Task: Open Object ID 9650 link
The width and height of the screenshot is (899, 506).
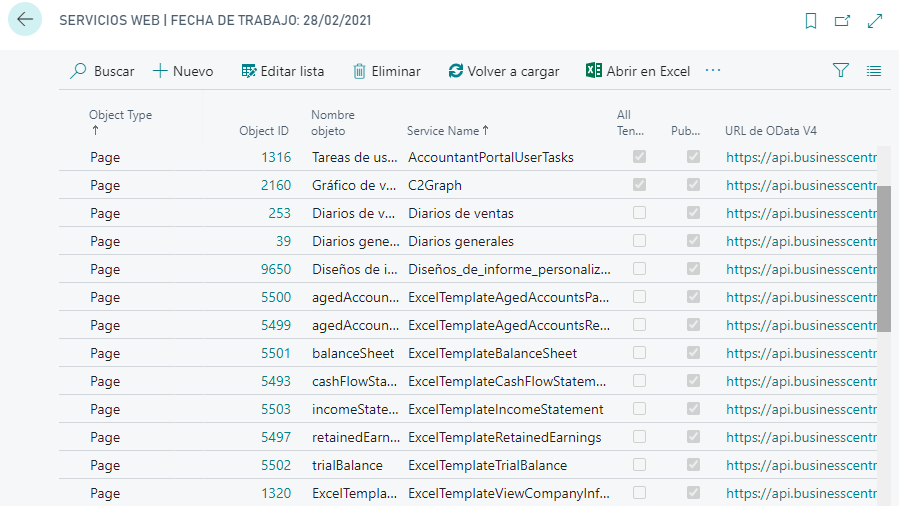Action: point(275,269)
